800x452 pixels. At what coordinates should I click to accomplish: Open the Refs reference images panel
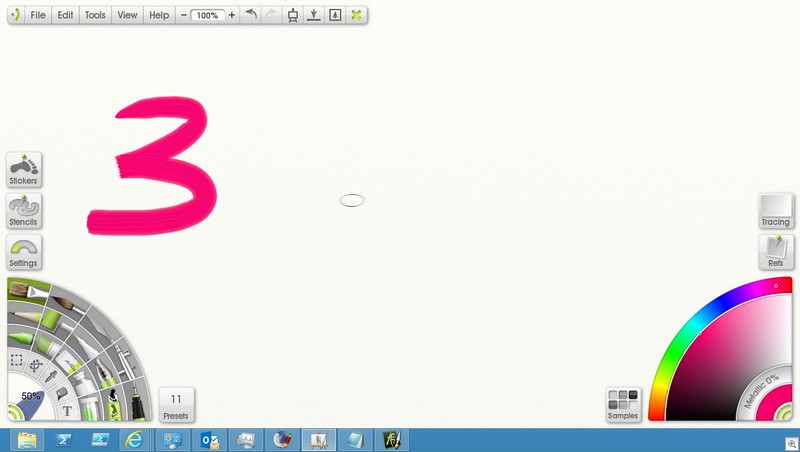coord(775,252)
